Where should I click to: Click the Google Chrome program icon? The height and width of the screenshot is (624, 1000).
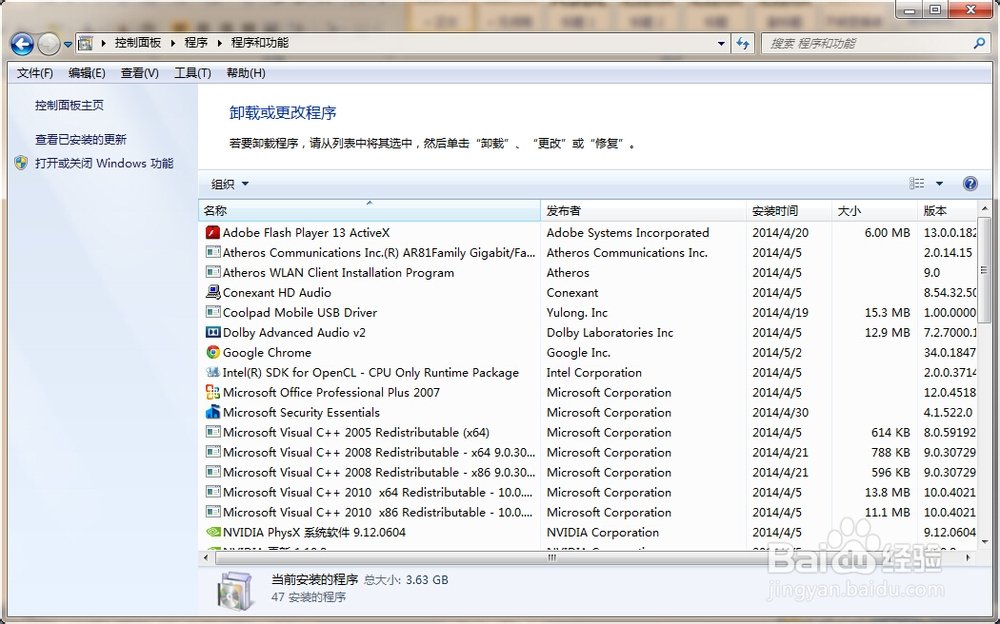point(213,353)
